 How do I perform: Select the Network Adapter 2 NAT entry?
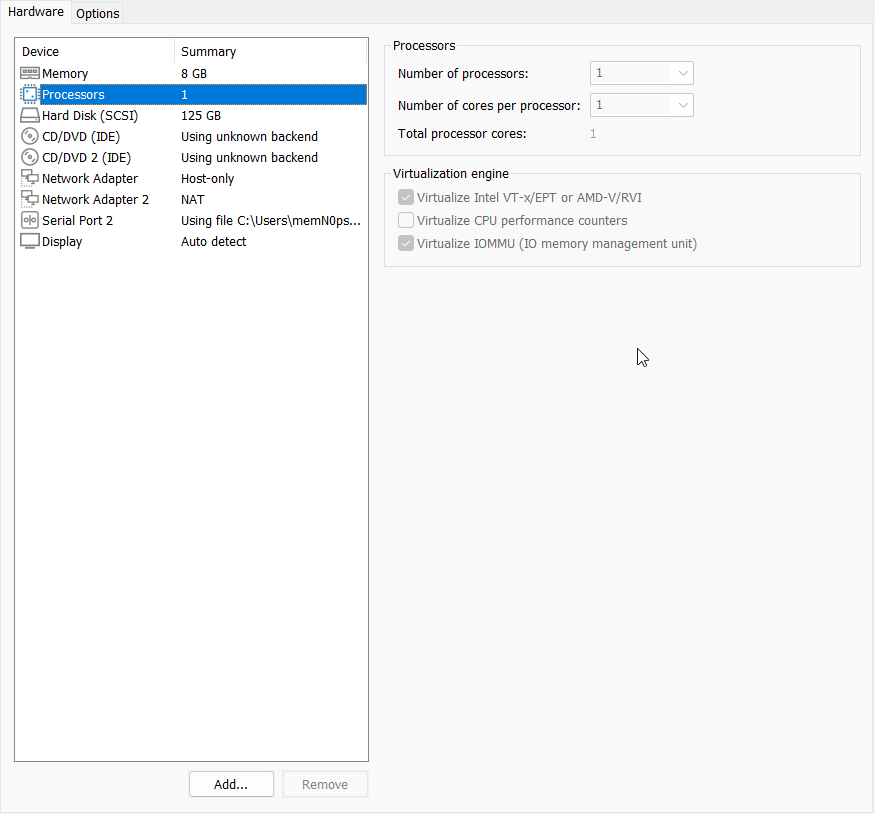point(150,199)
